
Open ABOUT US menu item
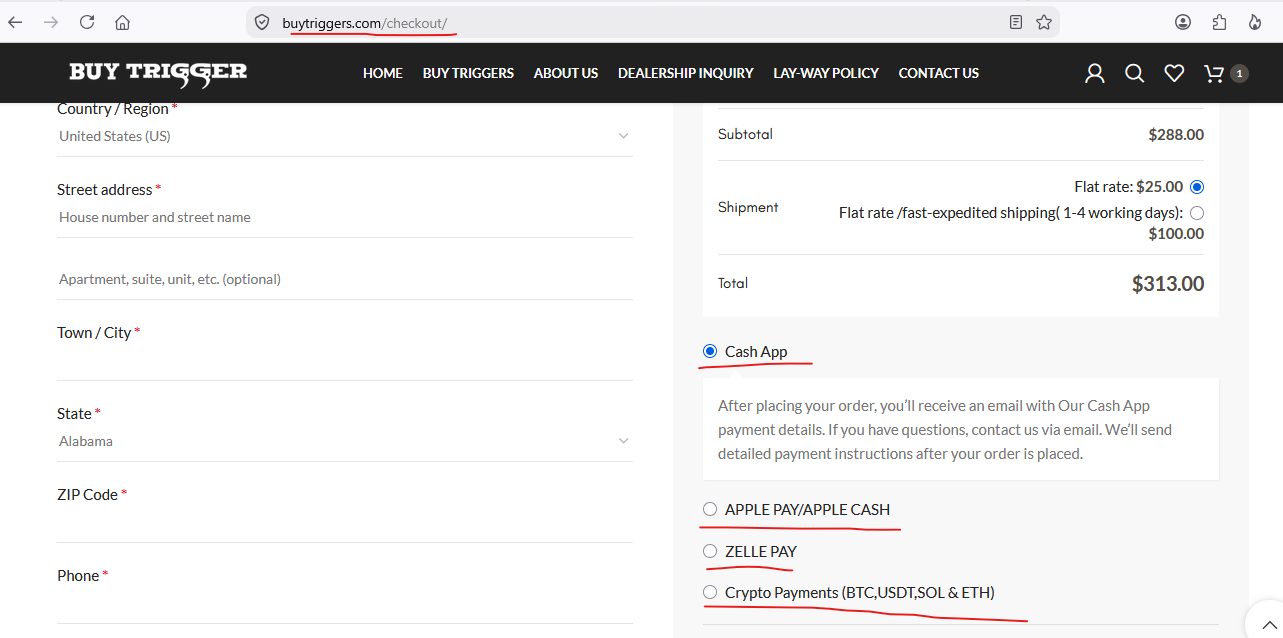pyautogui.click(x=566, y=73)
